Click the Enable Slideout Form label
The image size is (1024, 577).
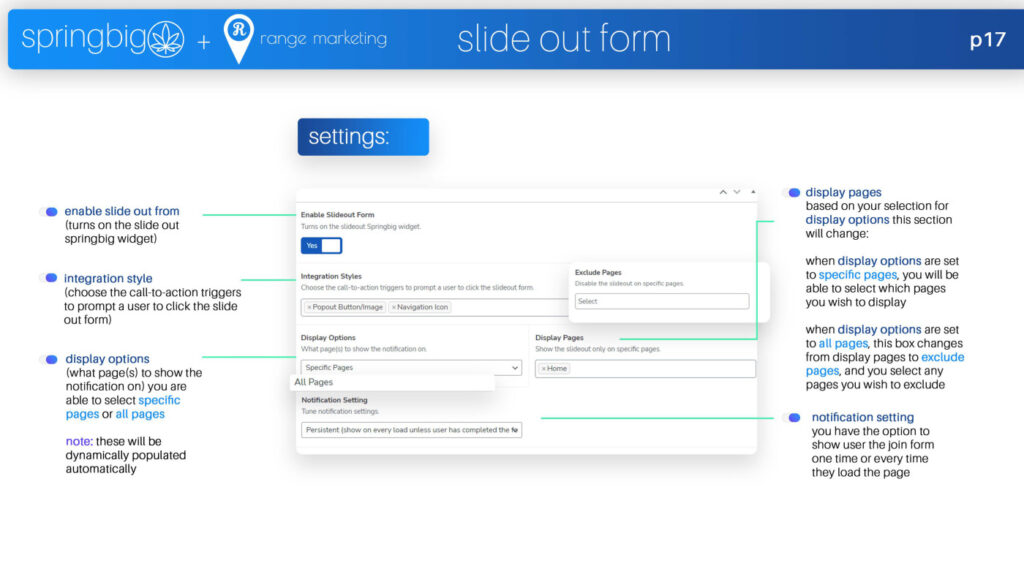point(338,215)
